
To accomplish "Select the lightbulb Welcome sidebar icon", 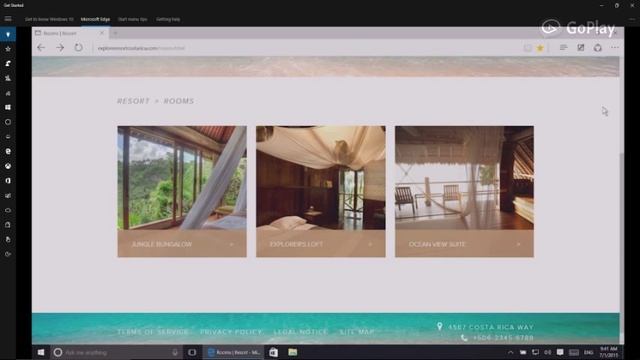I will (x=8, y=34).
